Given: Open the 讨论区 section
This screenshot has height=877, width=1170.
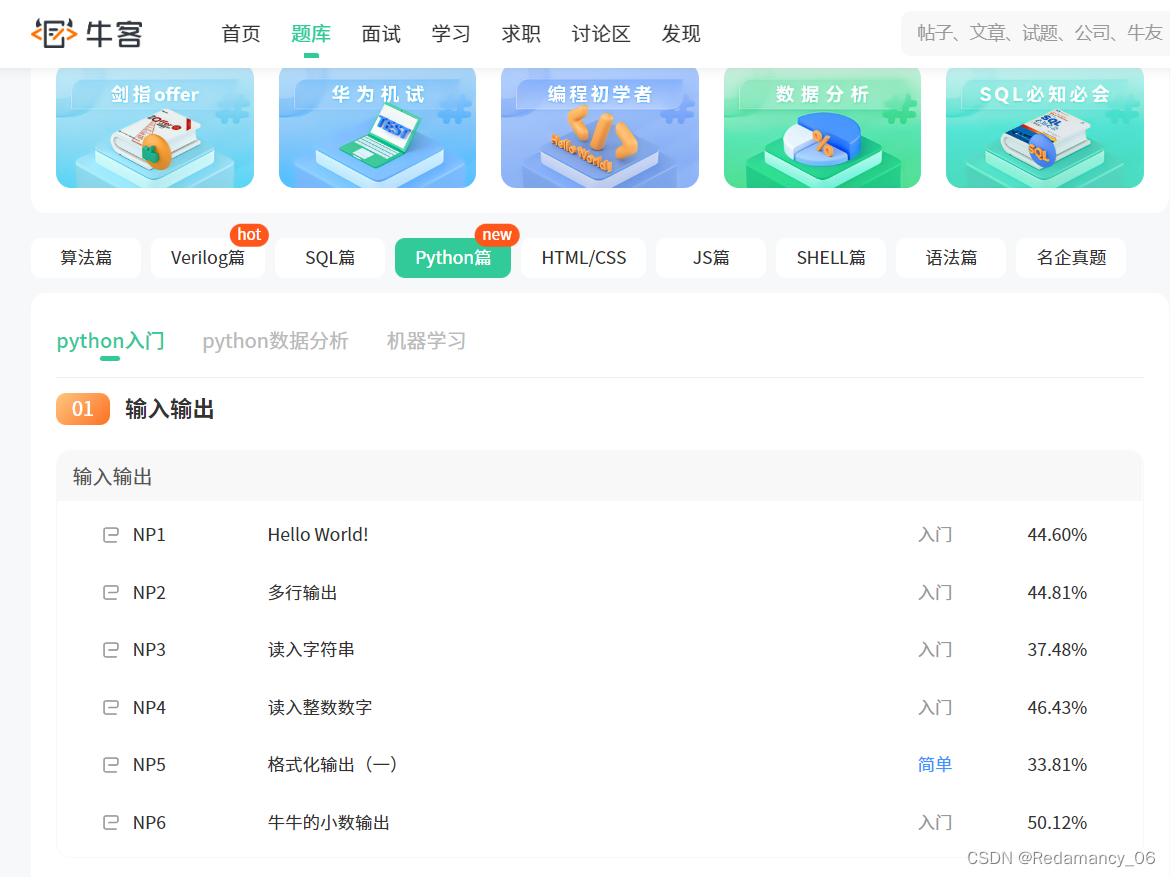Looking at the screenshot, I should pos(599,33).
